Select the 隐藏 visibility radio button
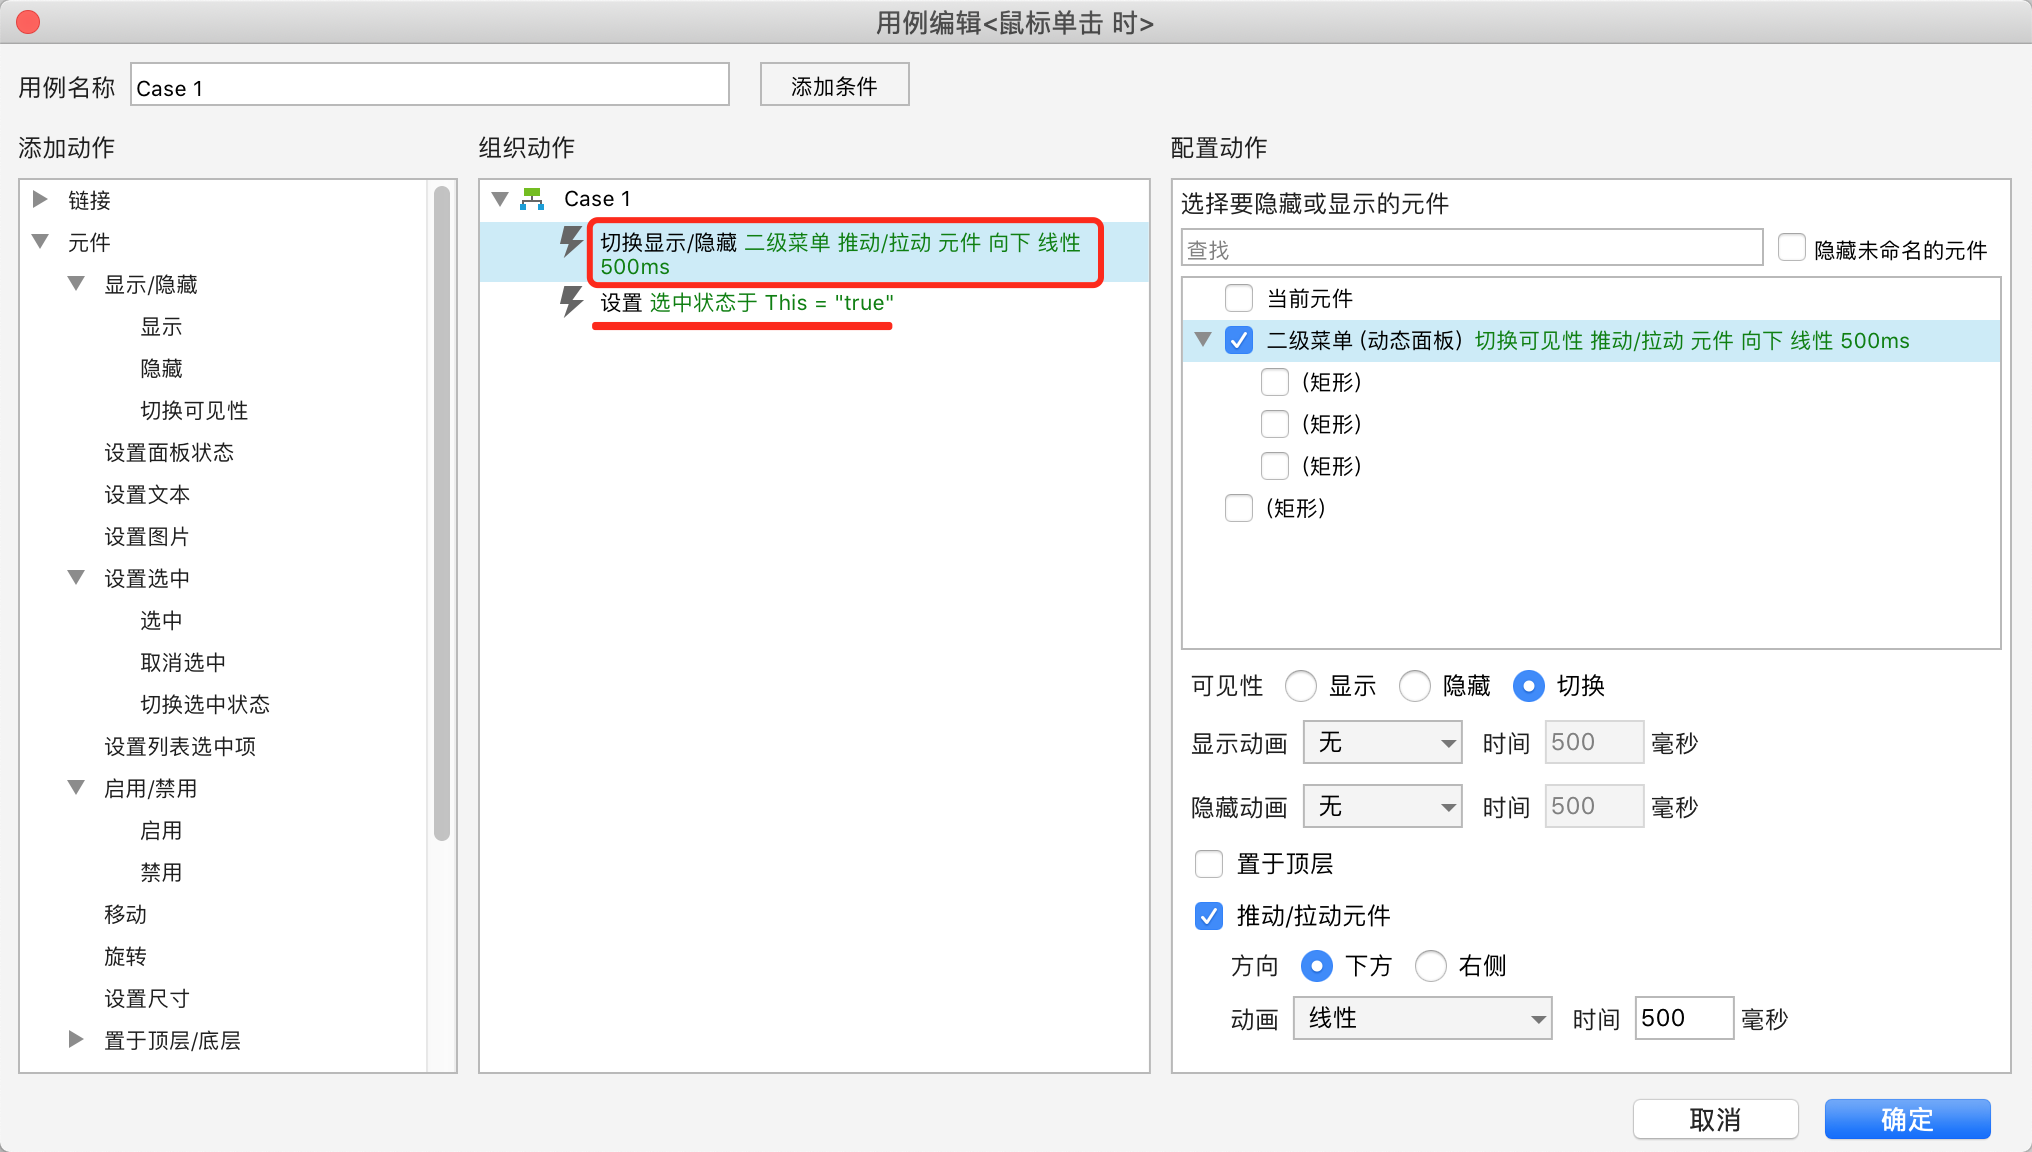 [x=1415, y=686]
